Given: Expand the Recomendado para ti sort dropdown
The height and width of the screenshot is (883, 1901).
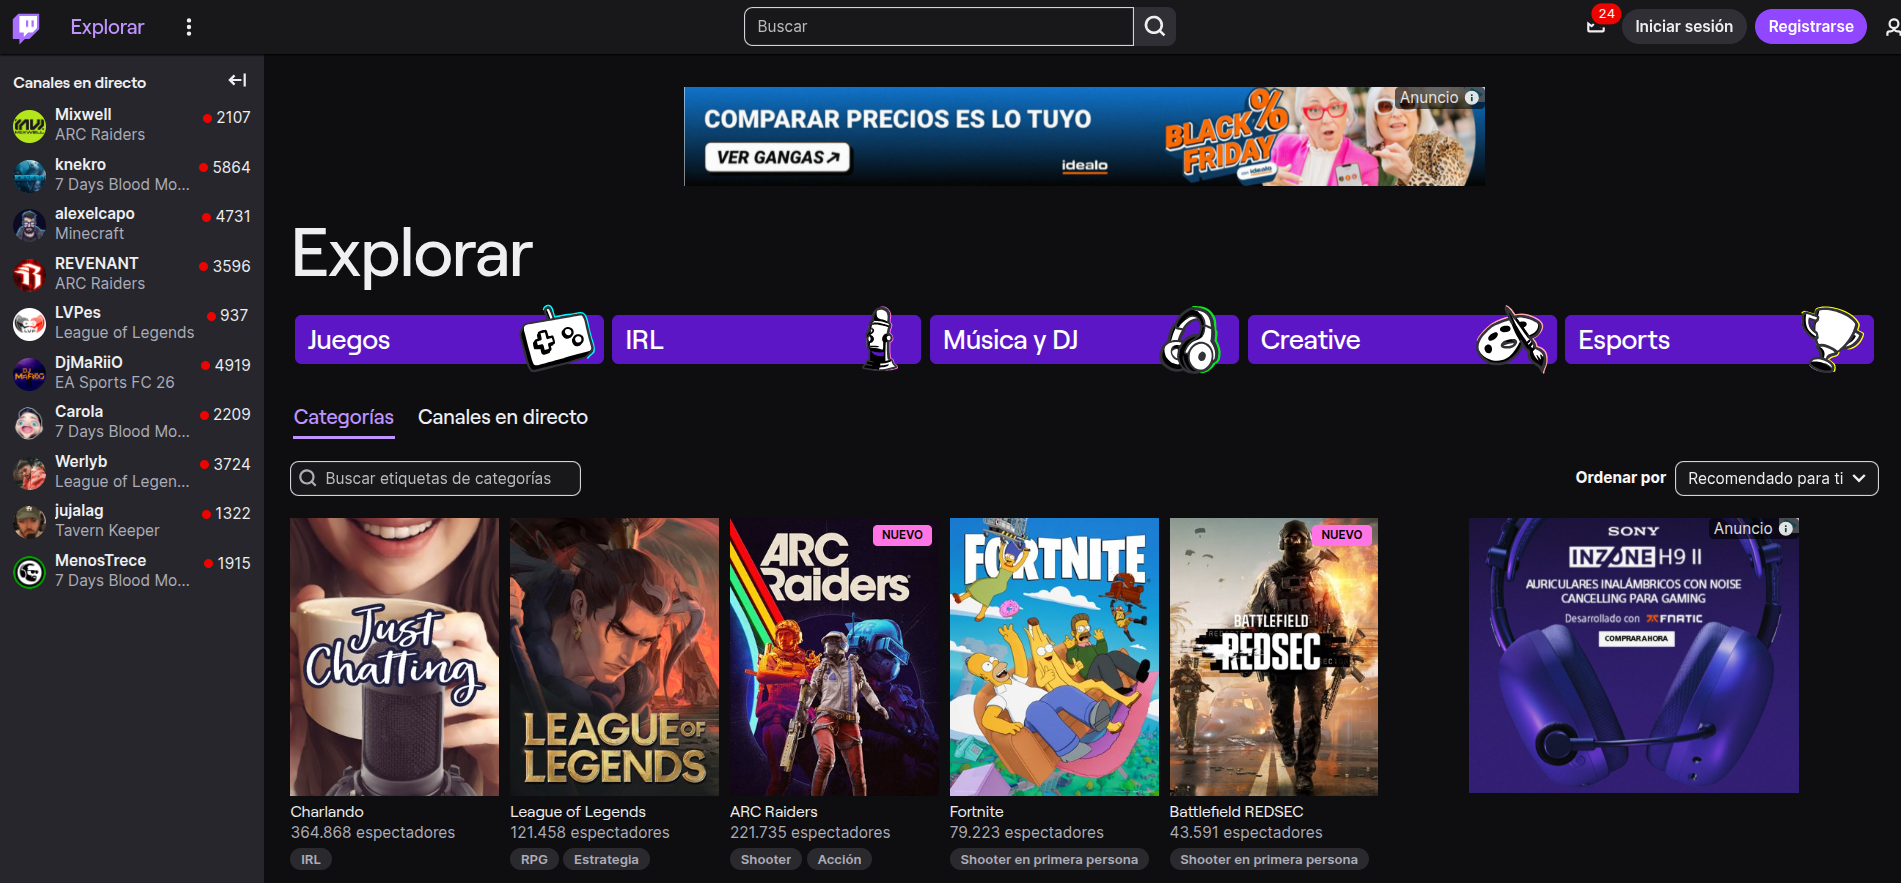Looking at the screenshot, I should coord(1776,478).
